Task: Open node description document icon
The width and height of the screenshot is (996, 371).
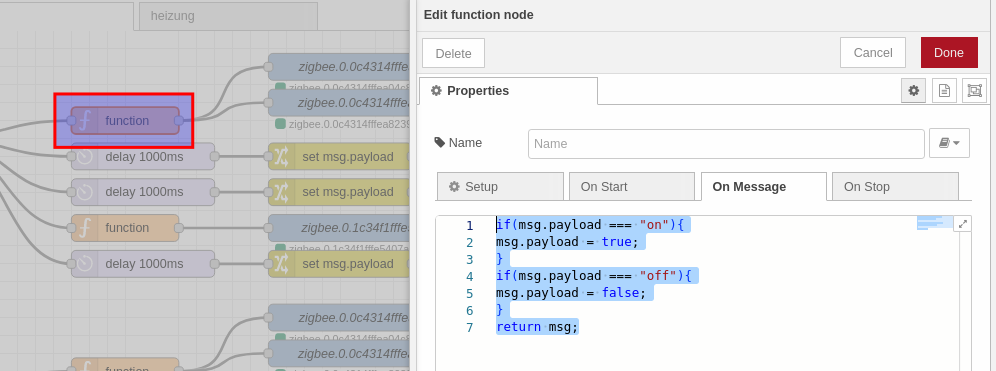Action: click(x=944, y=91)
